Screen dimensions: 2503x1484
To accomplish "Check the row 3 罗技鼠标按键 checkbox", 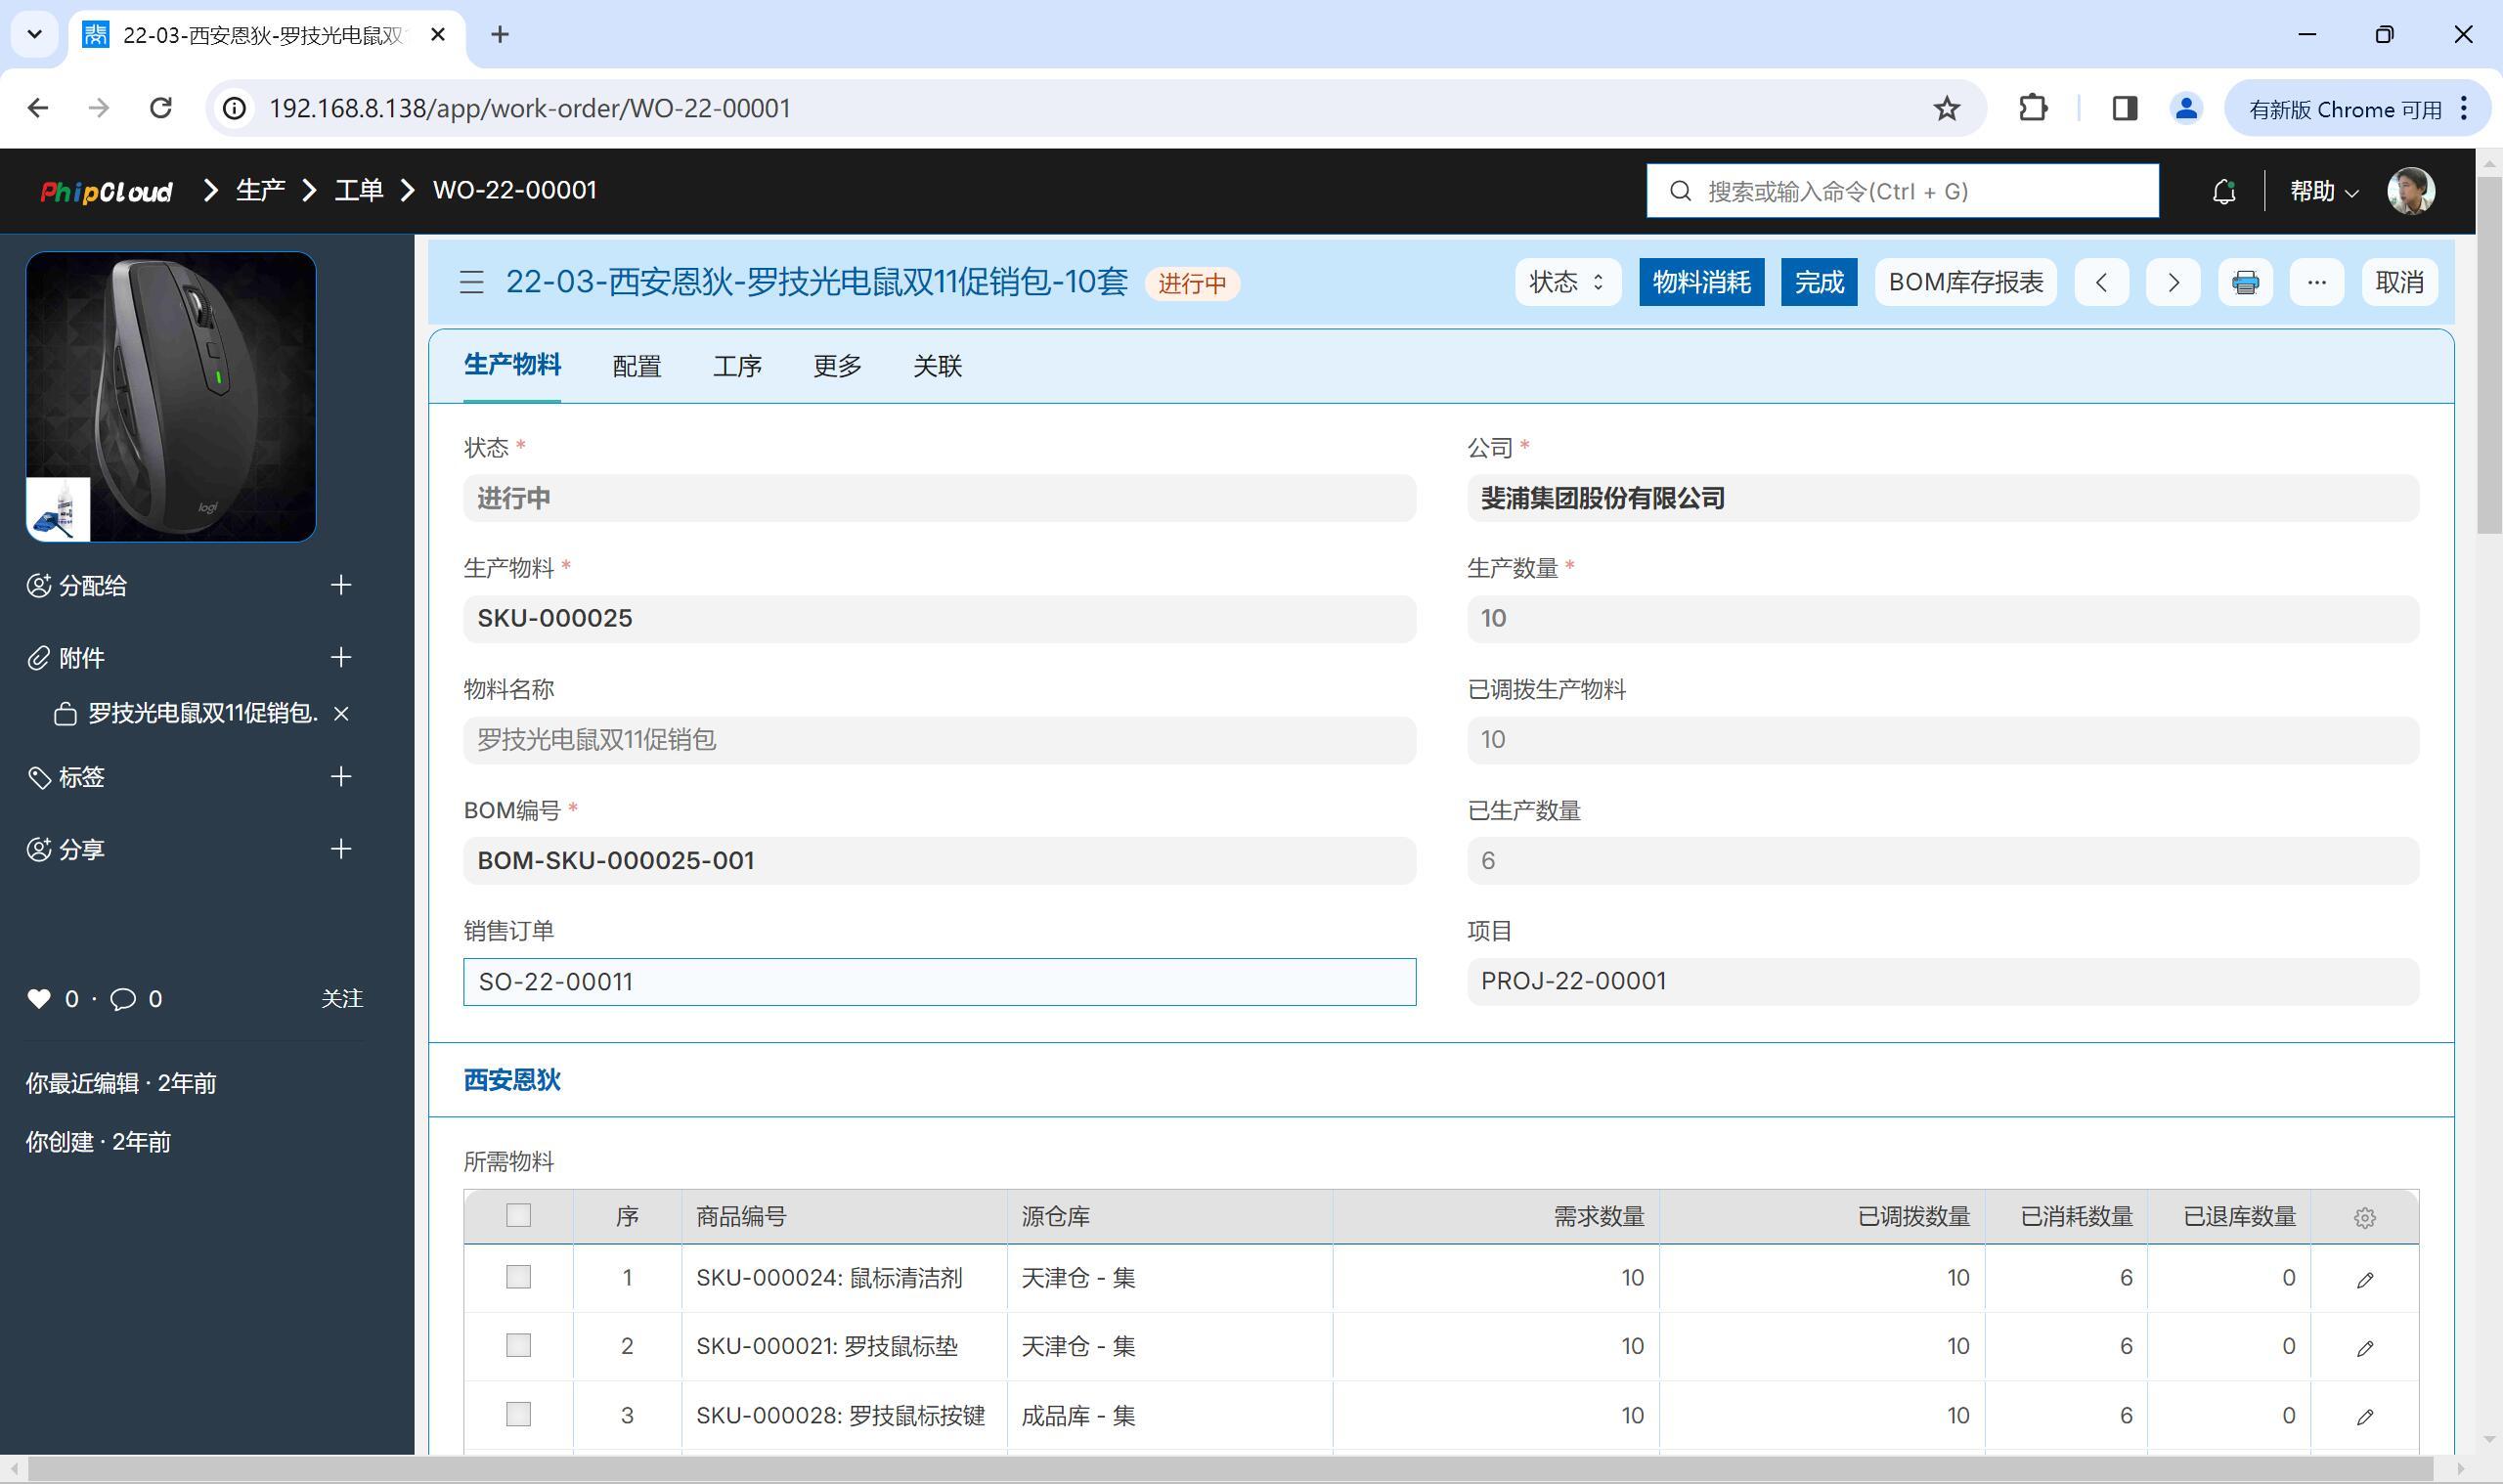I will 518,1414.
